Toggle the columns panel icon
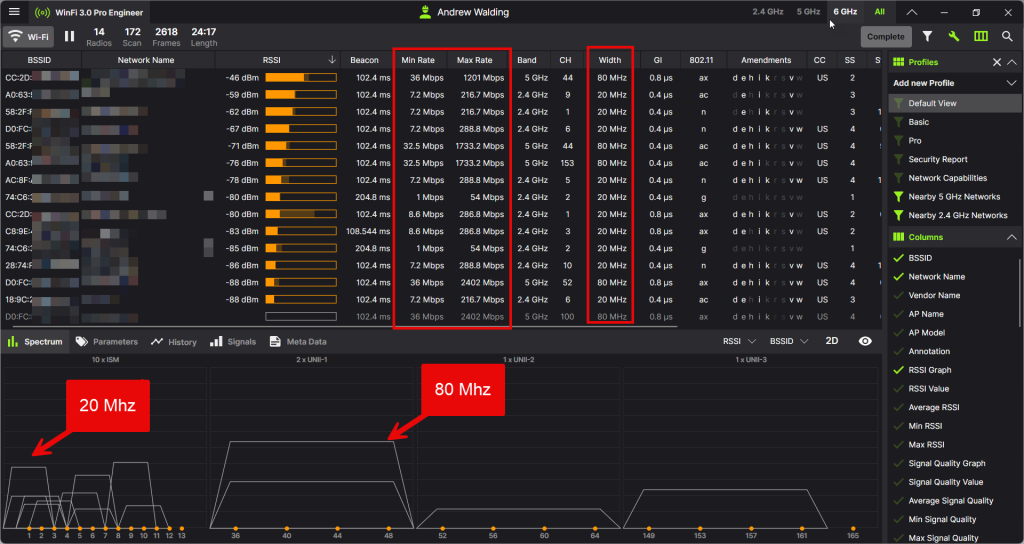The height and width of the screenshot is (544, 1024). [x=981, y=37]
